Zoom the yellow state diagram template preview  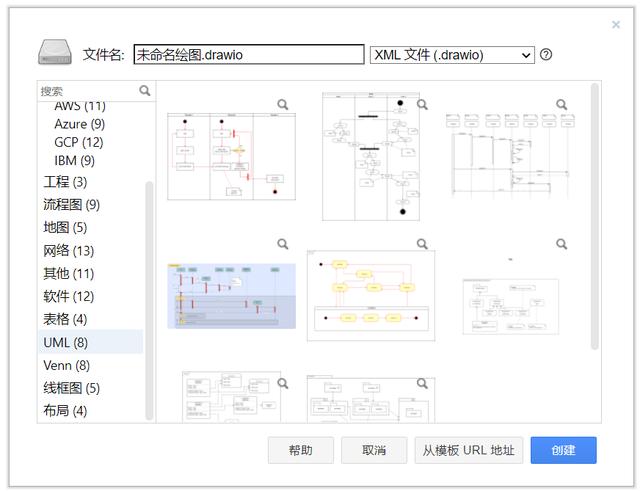pyautogui.click(x=422, y=244)
